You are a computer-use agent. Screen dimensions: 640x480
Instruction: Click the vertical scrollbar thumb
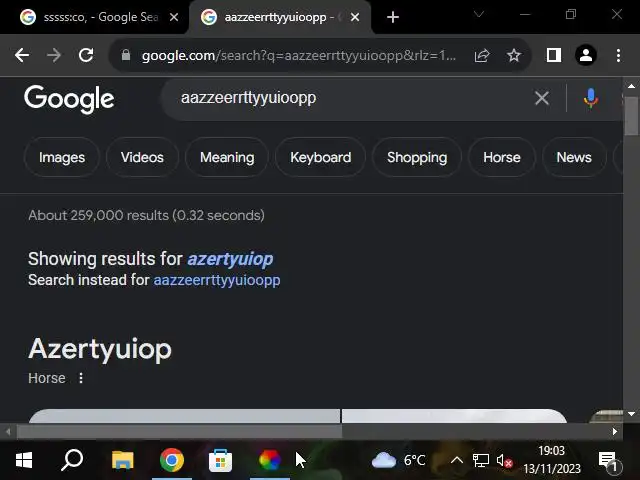click(x=631, y=116)
